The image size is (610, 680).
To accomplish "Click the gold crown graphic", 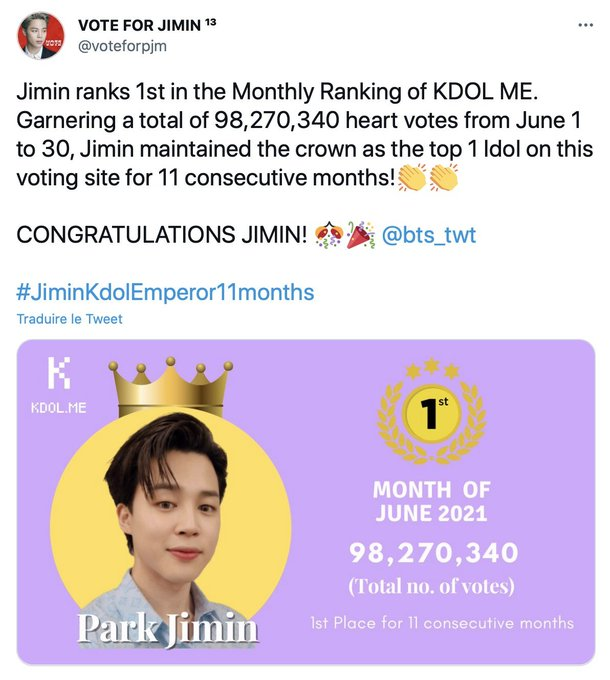I will tap(170, 387).
